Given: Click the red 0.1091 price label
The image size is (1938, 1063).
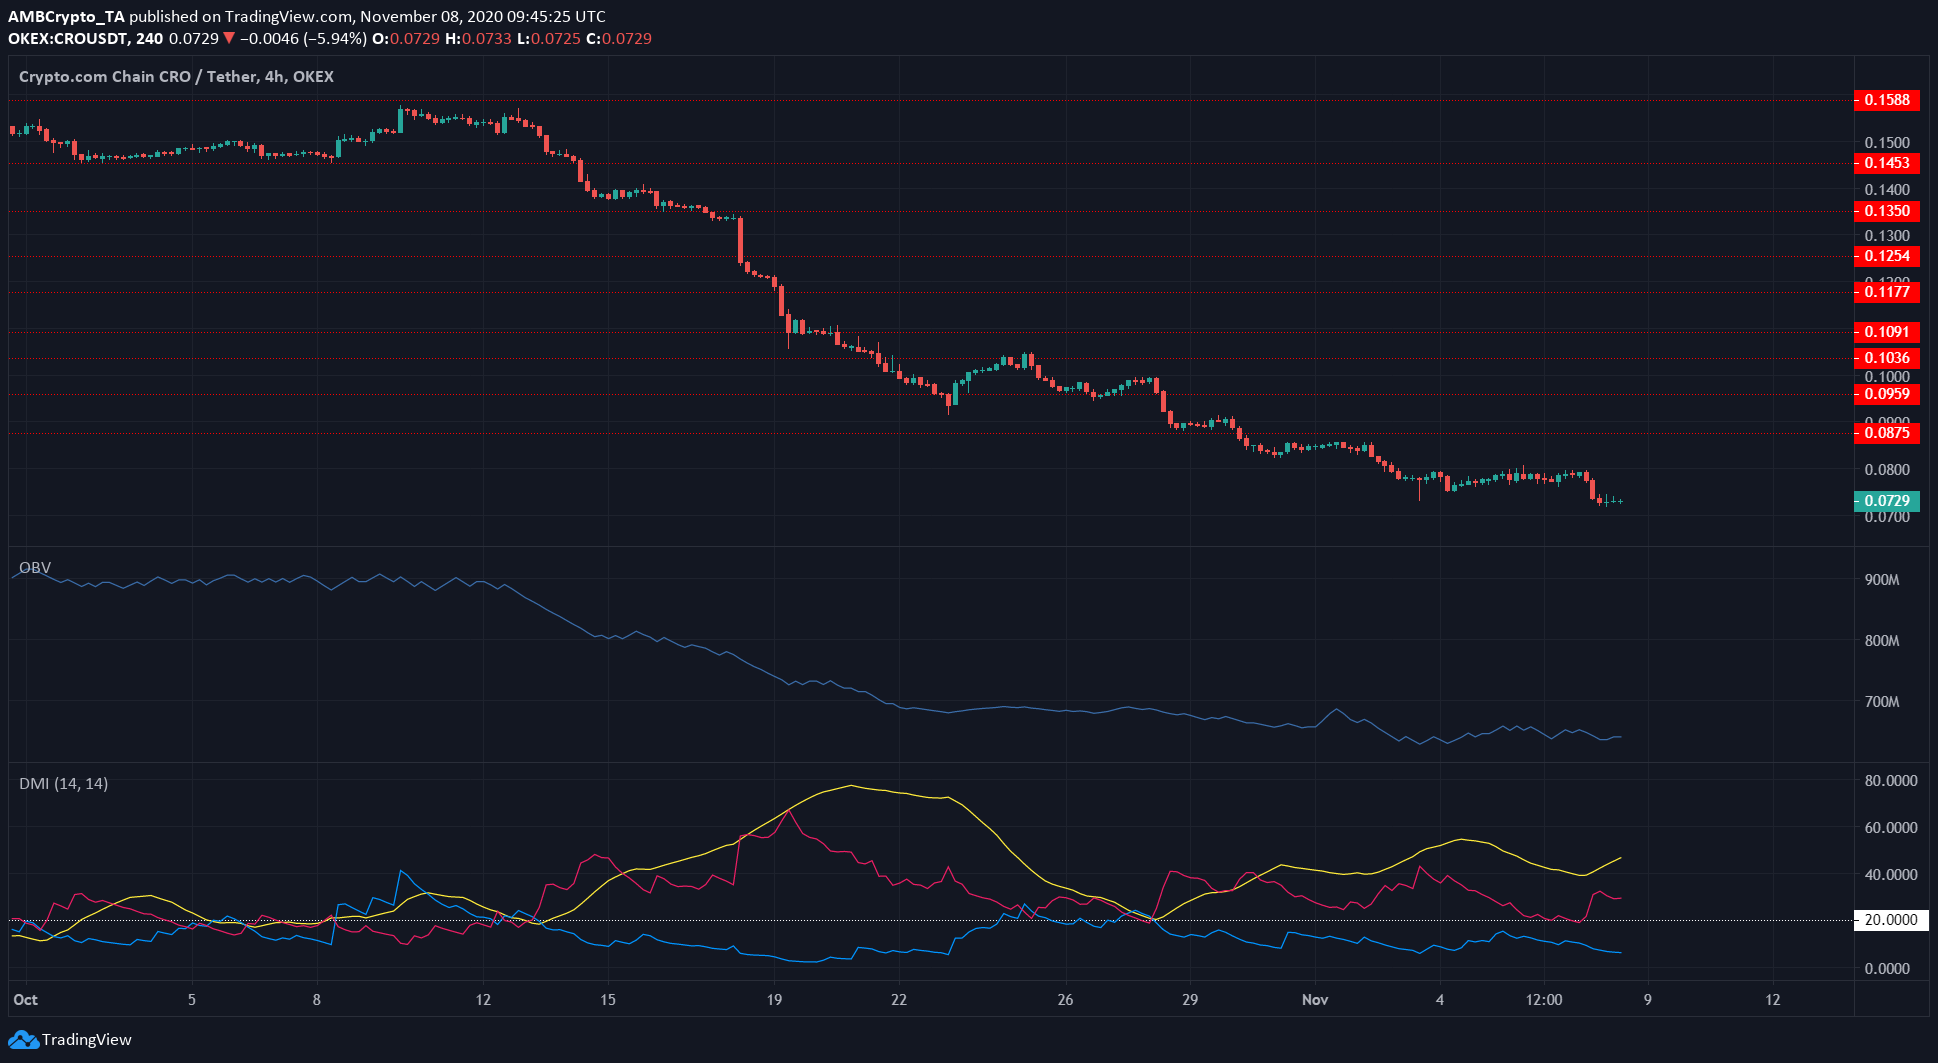Looking at the screenshot, I should pos(1887,332).
